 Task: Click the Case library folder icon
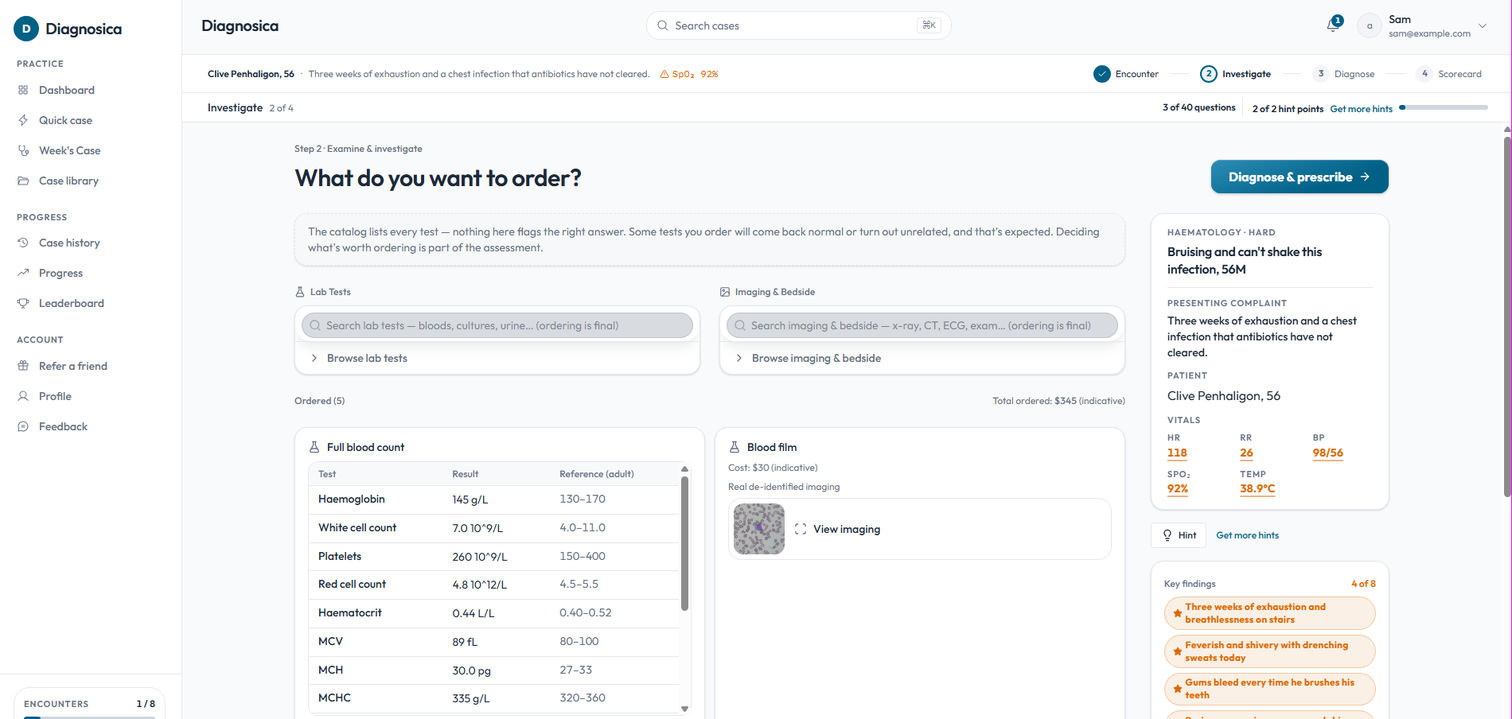click(x=24, y=181)
